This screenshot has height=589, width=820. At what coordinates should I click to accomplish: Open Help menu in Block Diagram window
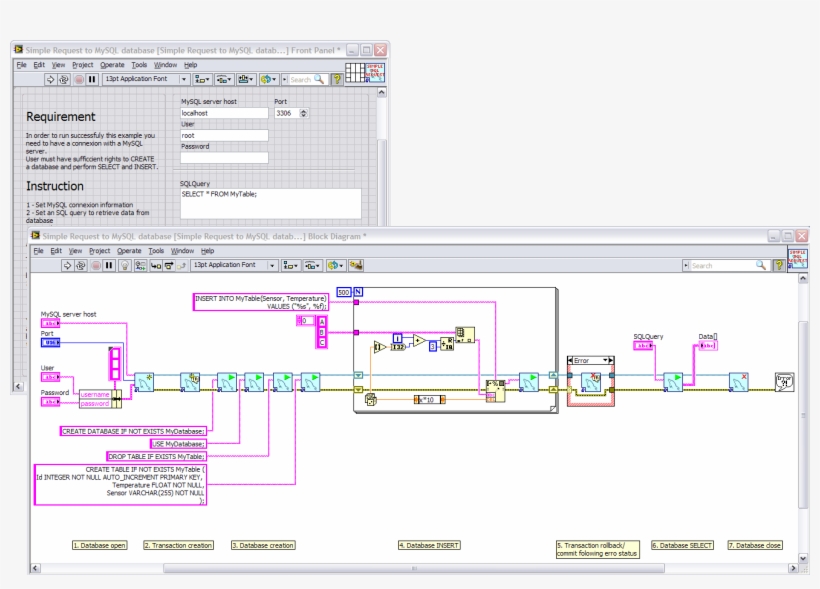tap(208, 251)
